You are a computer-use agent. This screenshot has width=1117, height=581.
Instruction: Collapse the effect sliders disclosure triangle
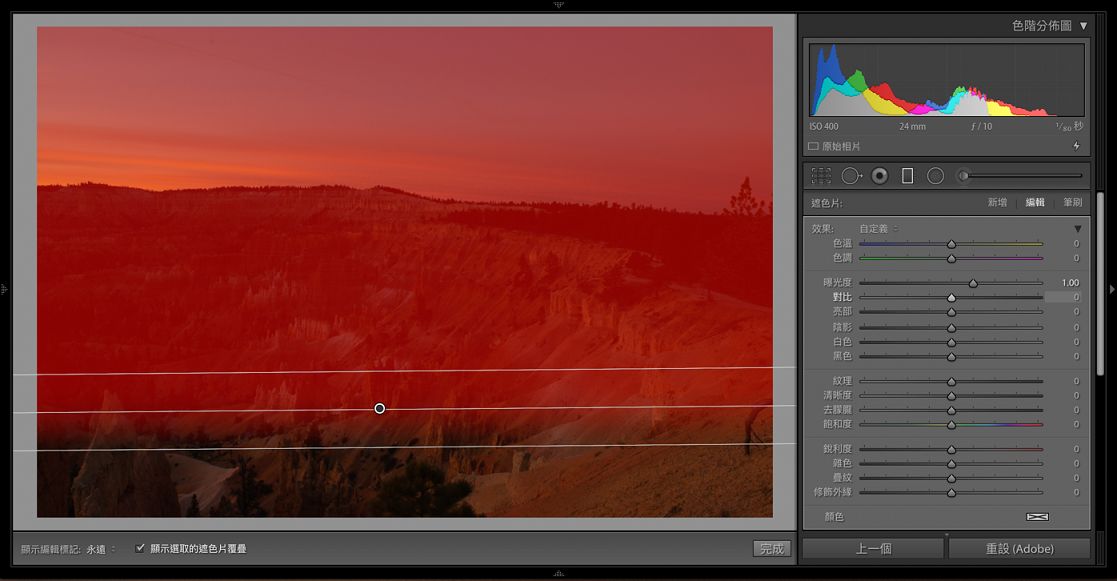pos(1078,229)
